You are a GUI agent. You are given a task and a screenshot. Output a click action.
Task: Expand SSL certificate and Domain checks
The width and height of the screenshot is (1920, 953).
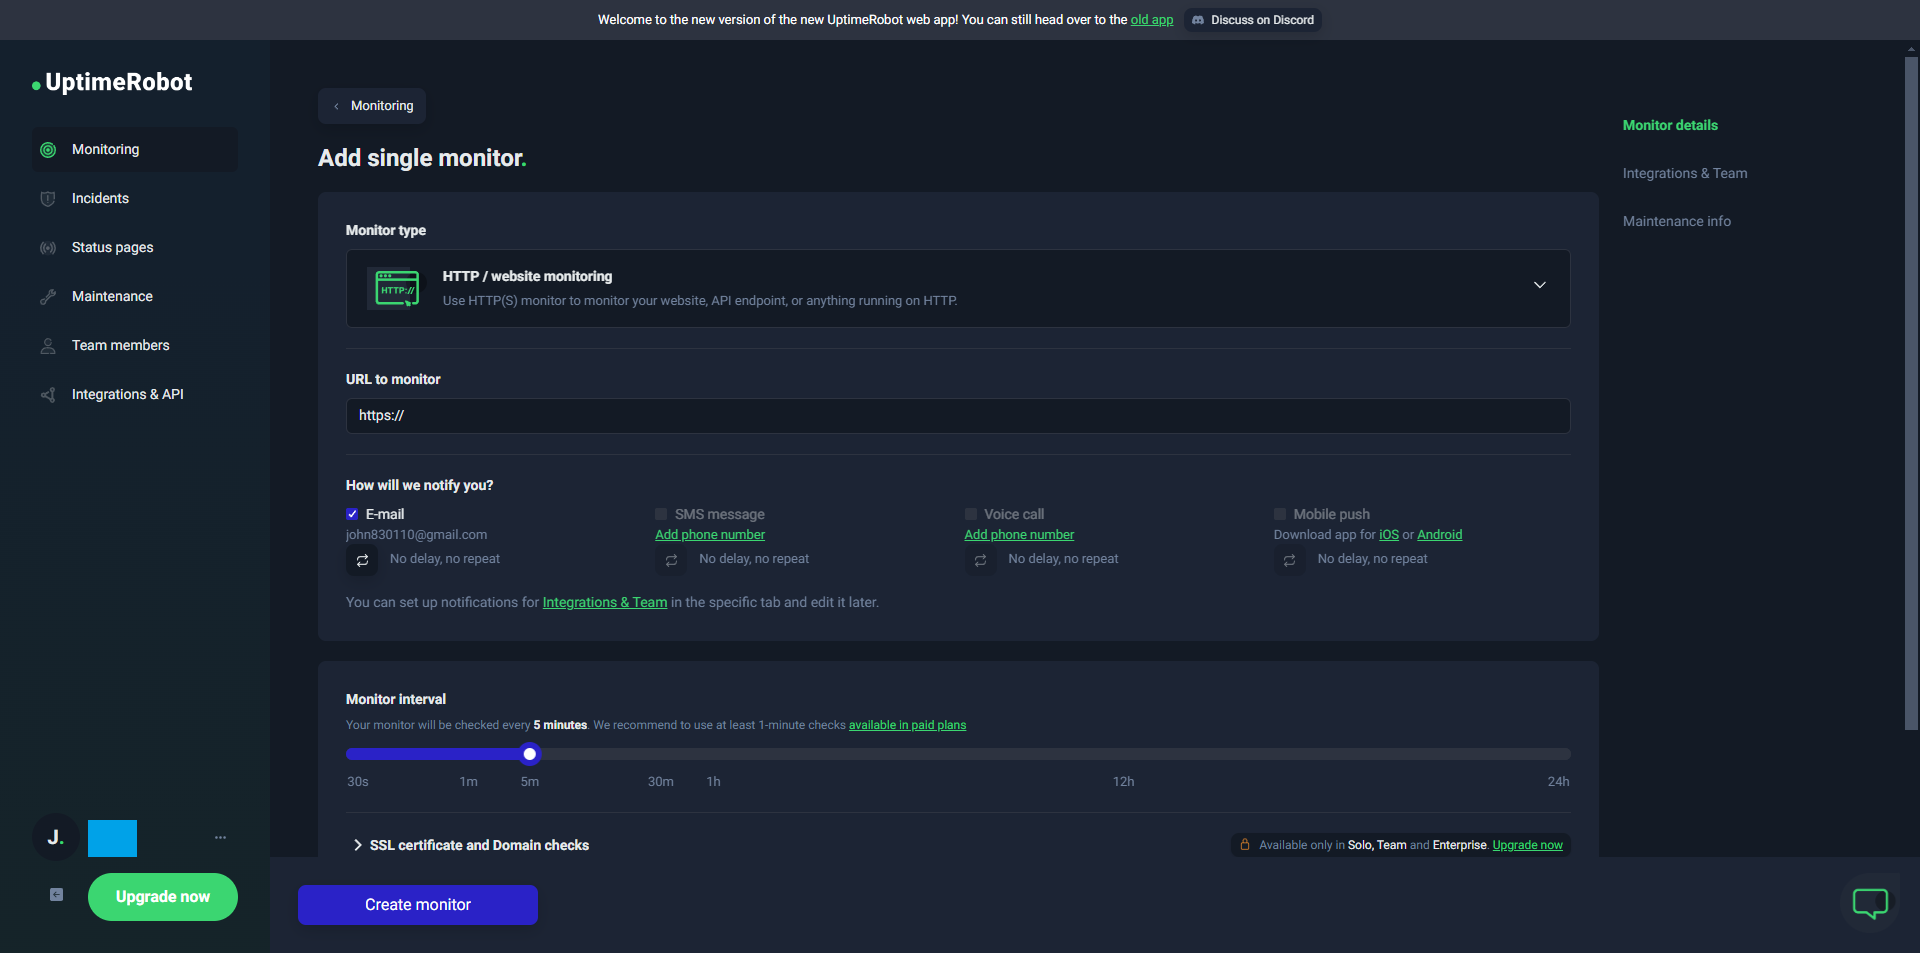[470, 845]
